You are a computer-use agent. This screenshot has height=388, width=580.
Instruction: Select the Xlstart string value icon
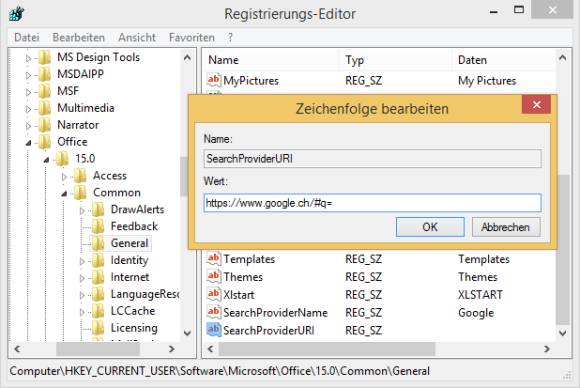click(x=213, y=294)
